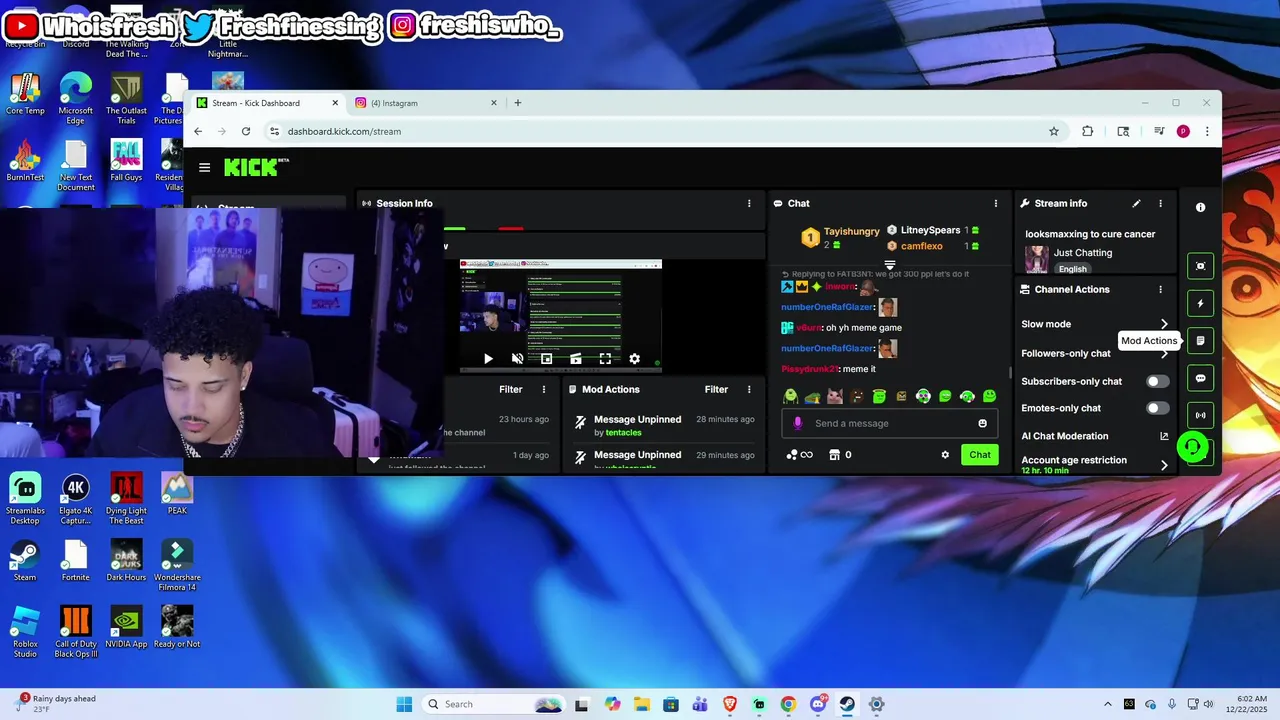Play the stream preview video

[x=488, y=359]
